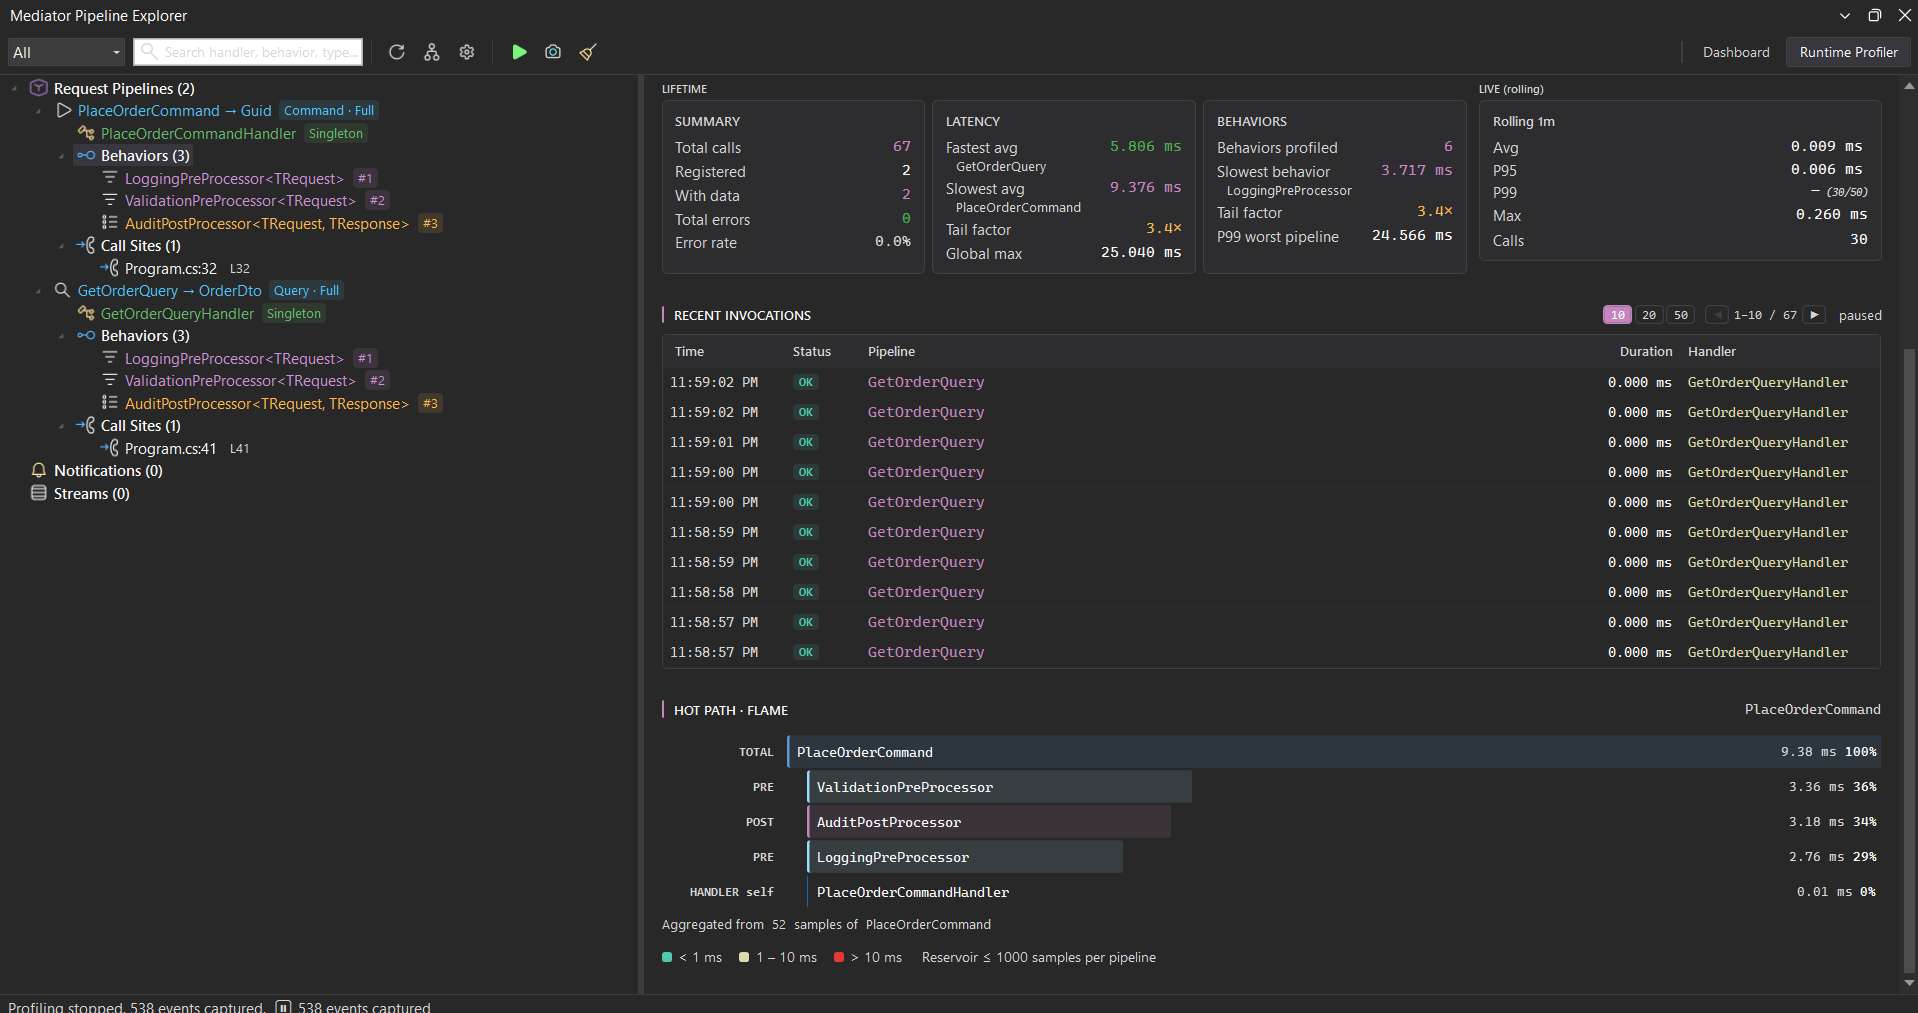1918x1013 pixels.
Task: Click the vertical scrollbar of the profiler panel
Action: click(1909, 660)
